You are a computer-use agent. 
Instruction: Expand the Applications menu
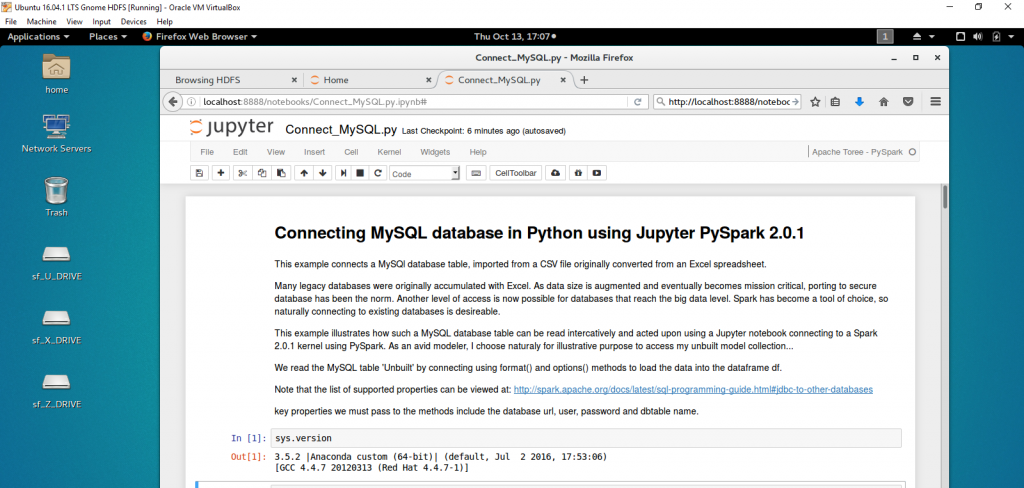point(38,37)
